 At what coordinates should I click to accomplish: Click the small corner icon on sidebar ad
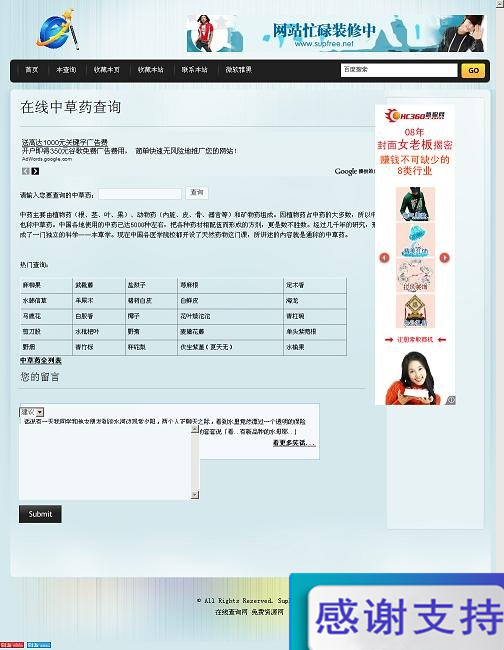tap(451, 400)
